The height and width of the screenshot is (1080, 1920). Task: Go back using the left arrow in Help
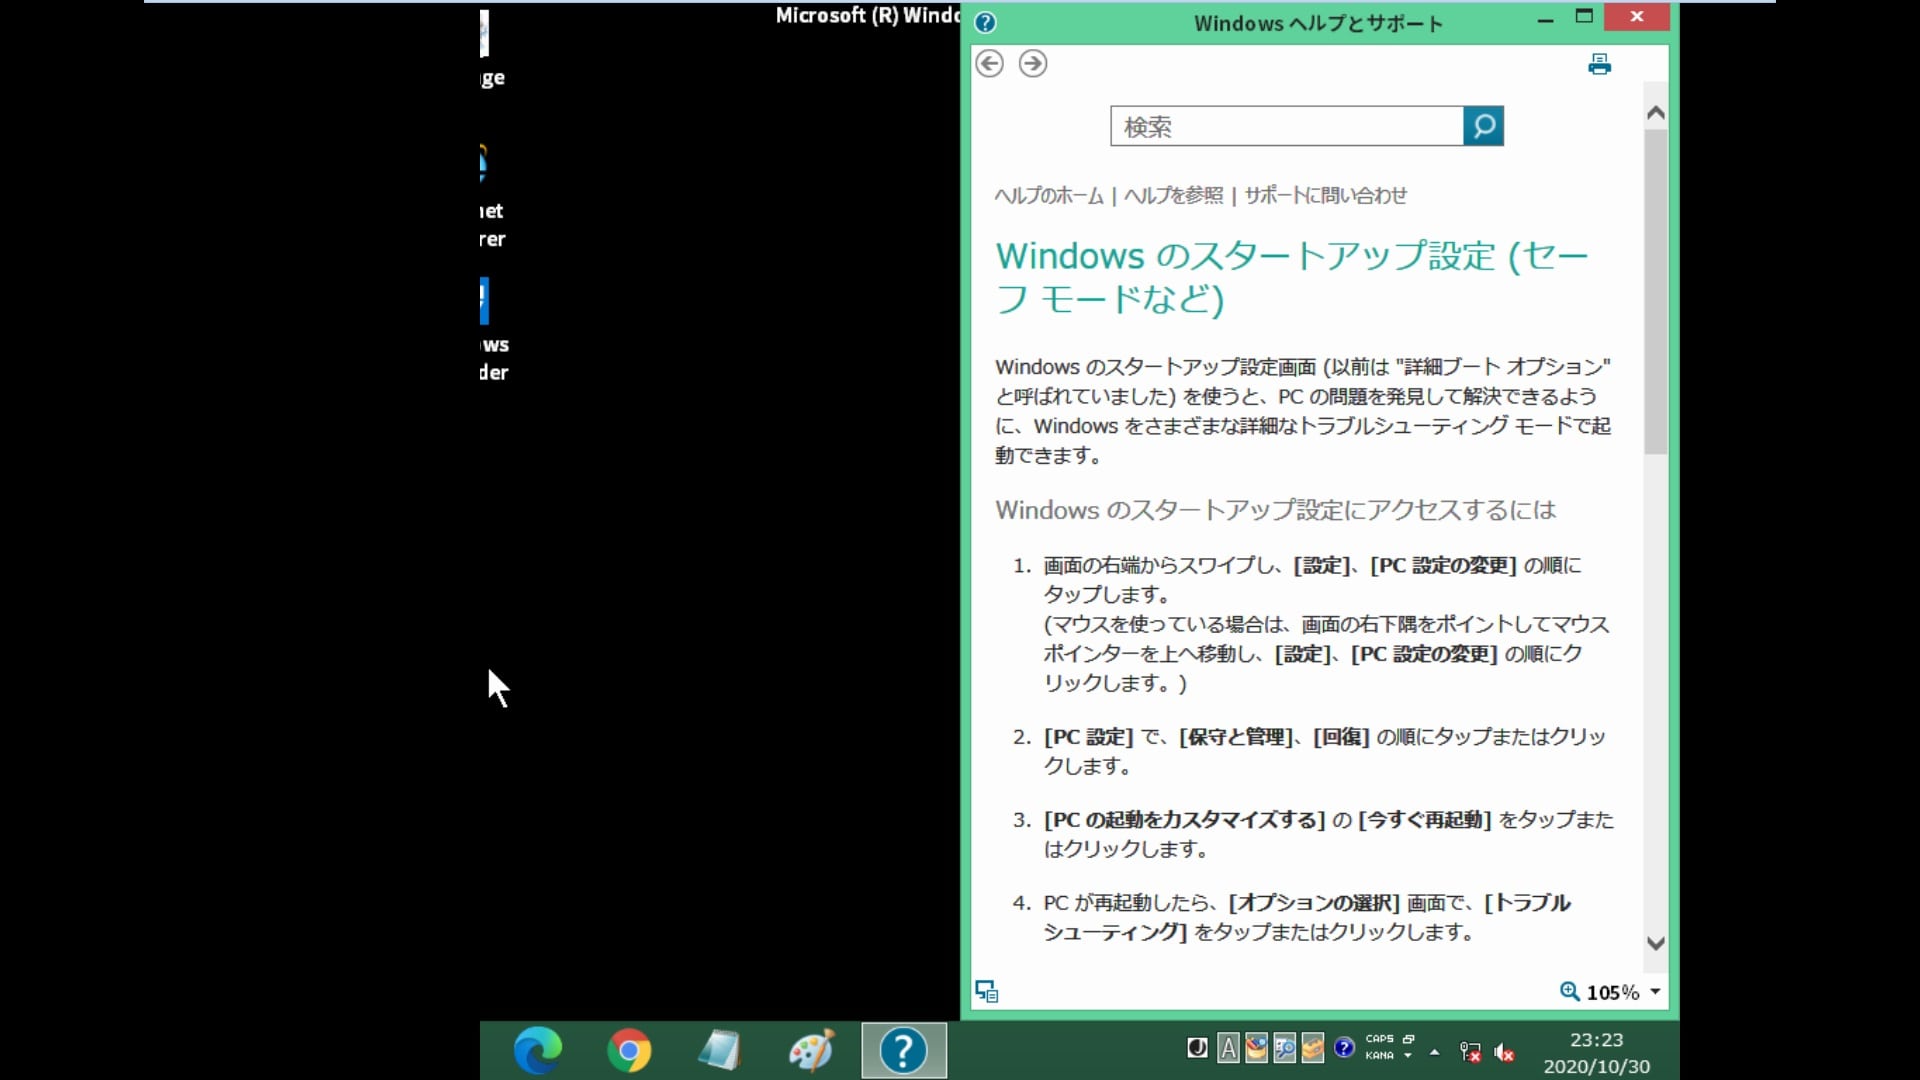tap(989, 64)
